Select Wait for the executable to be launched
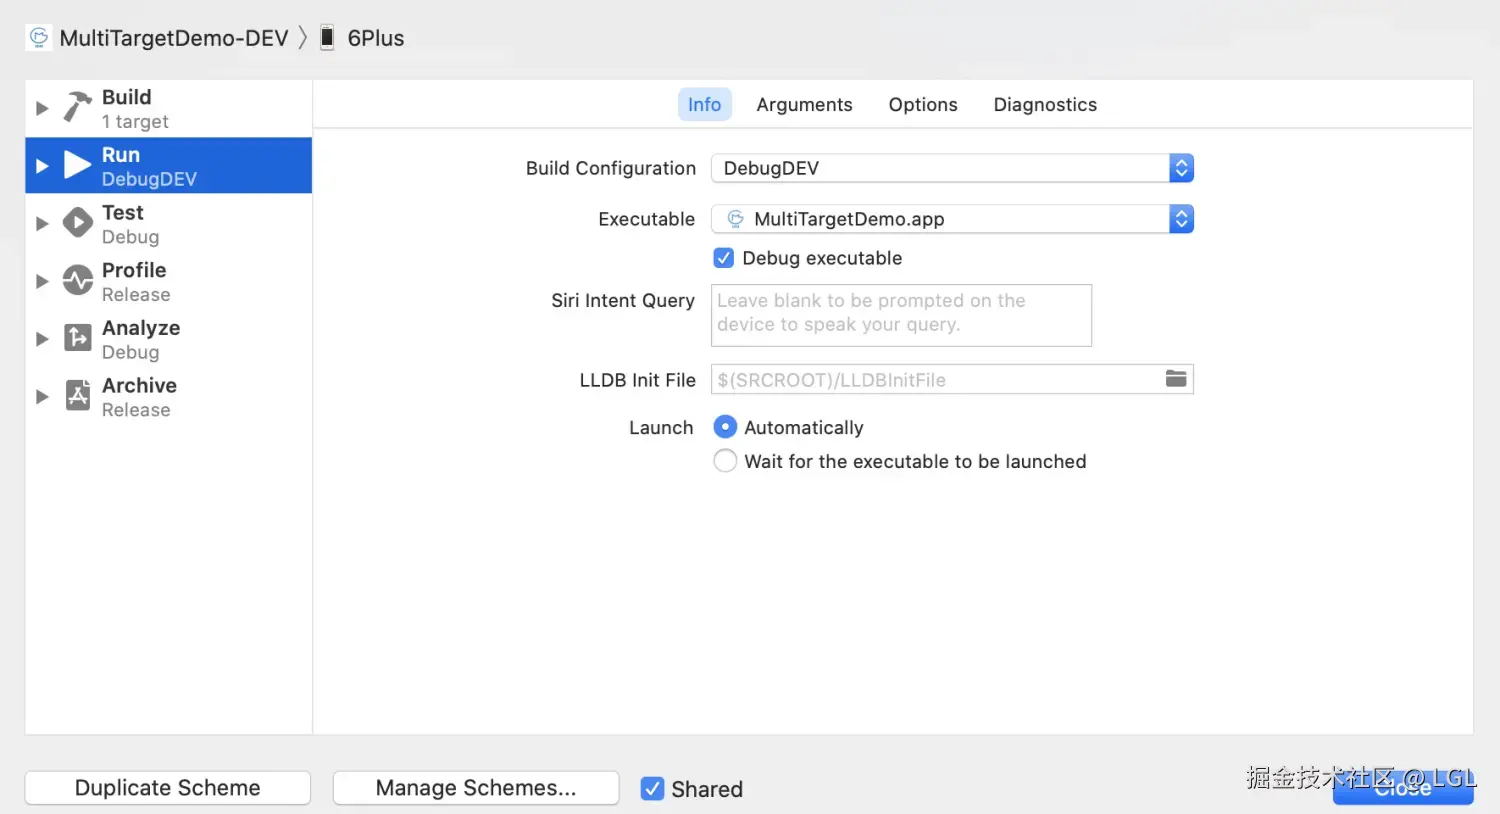 [725, 461]
